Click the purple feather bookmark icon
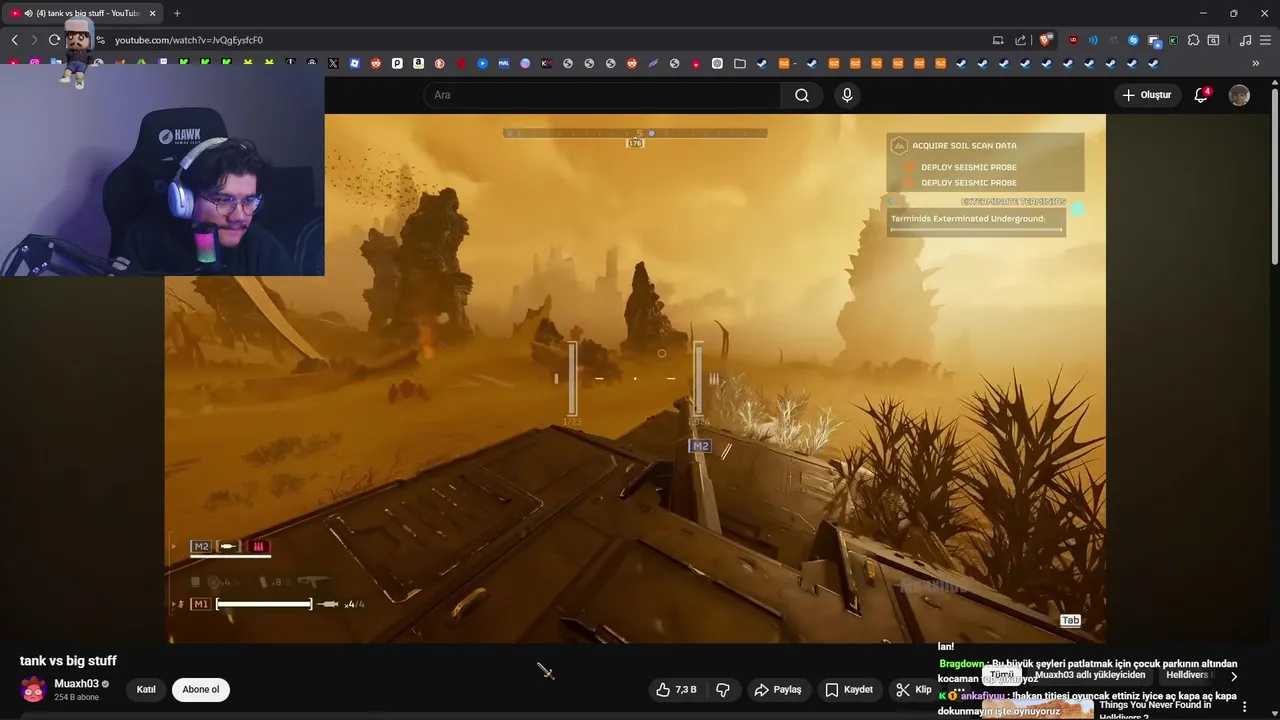This screenshot has width=1280, height=720. coord(653,63)
